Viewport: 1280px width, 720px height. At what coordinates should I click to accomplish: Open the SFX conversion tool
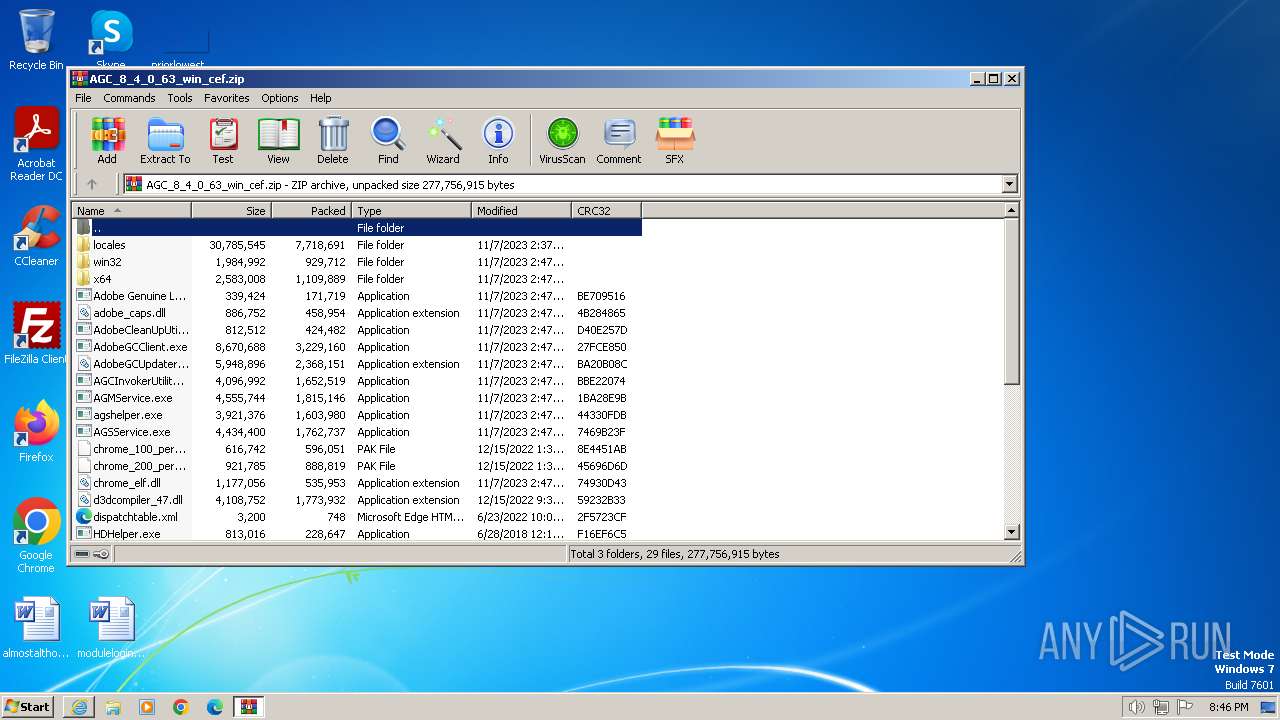click(x=675, y=140)
